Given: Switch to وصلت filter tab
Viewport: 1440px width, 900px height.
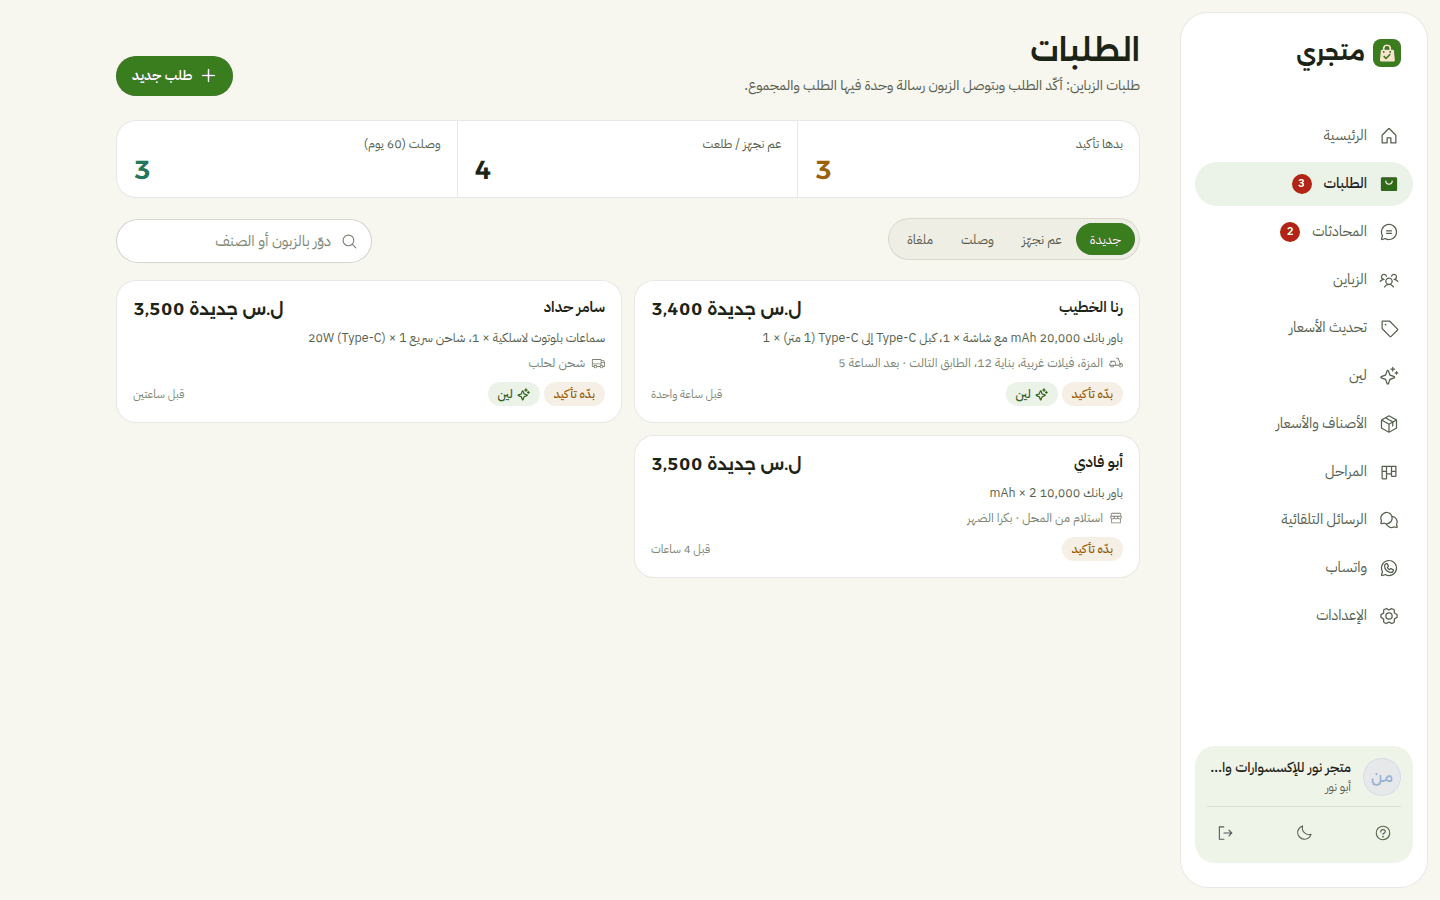Looking at the screenshot, I should (977, 240).
